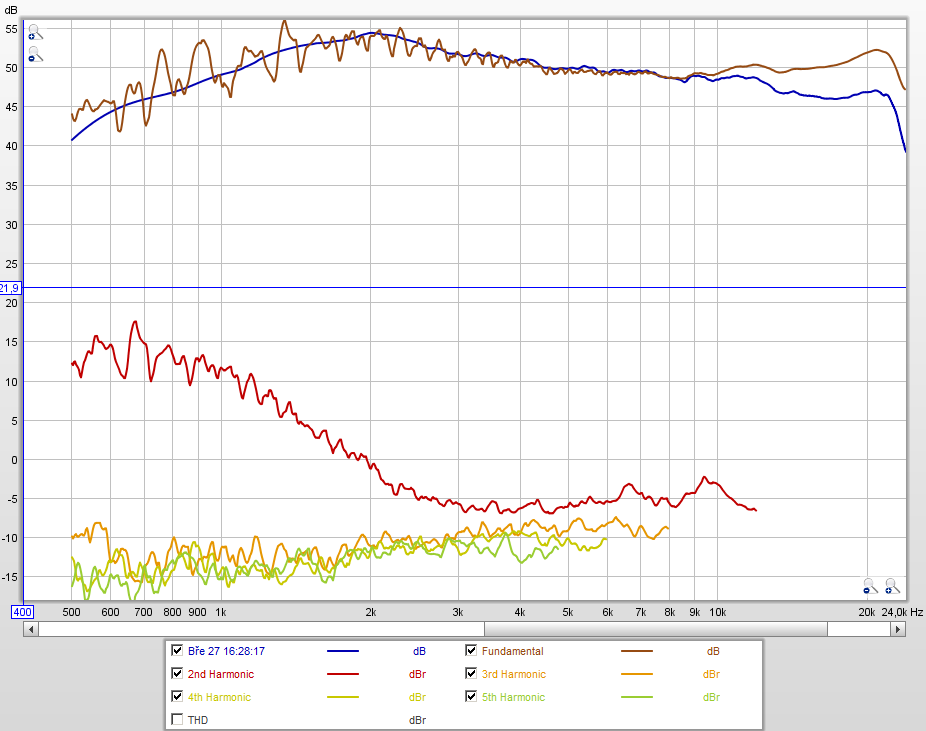The width and height of the screenshot is (926, 731).
Task: Uncheck the 5th Harmonic checkbox
Action: point(471,696)
